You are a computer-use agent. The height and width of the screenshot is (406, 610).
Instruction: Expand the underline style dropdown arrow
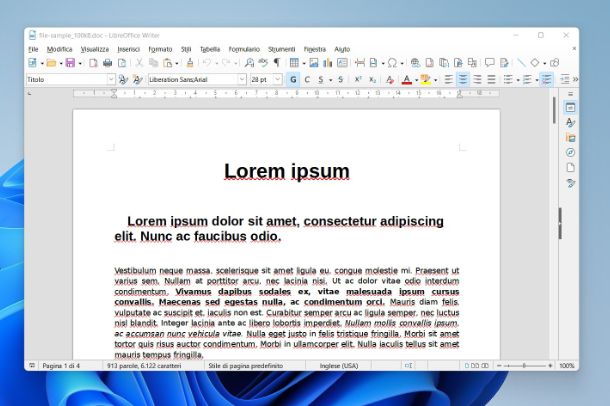(331, 80)
